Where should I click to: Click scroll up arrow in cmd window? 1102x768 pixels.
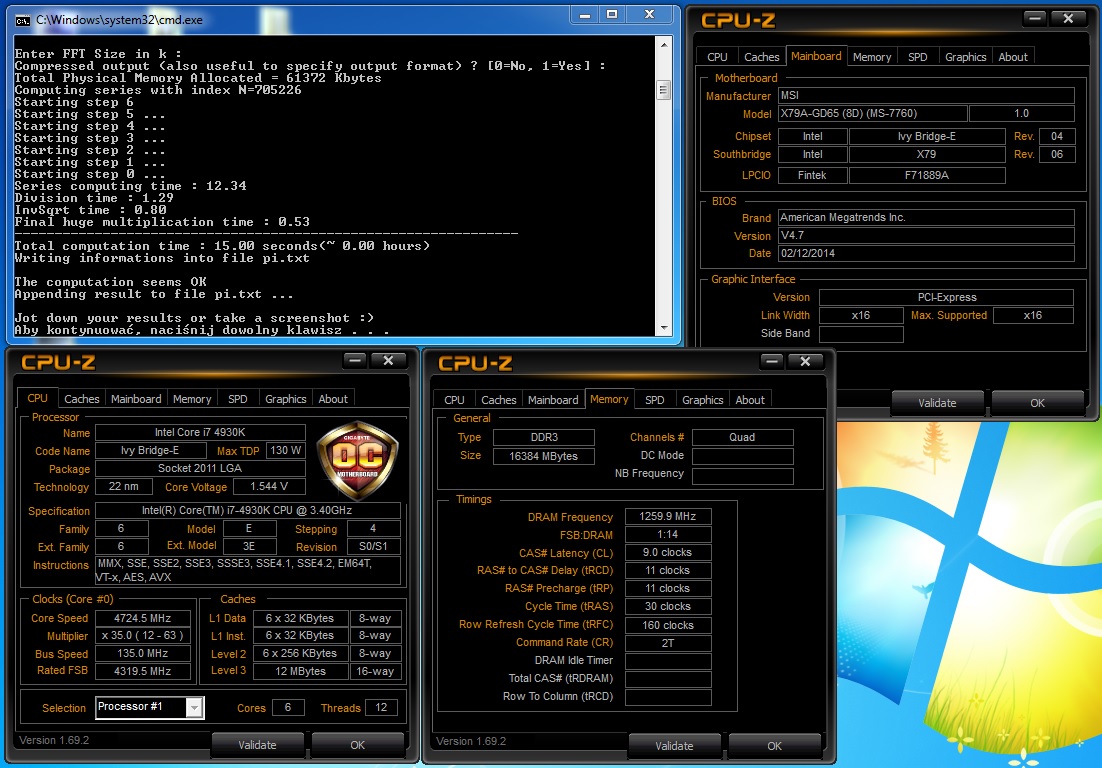click(x=663, y=45)
